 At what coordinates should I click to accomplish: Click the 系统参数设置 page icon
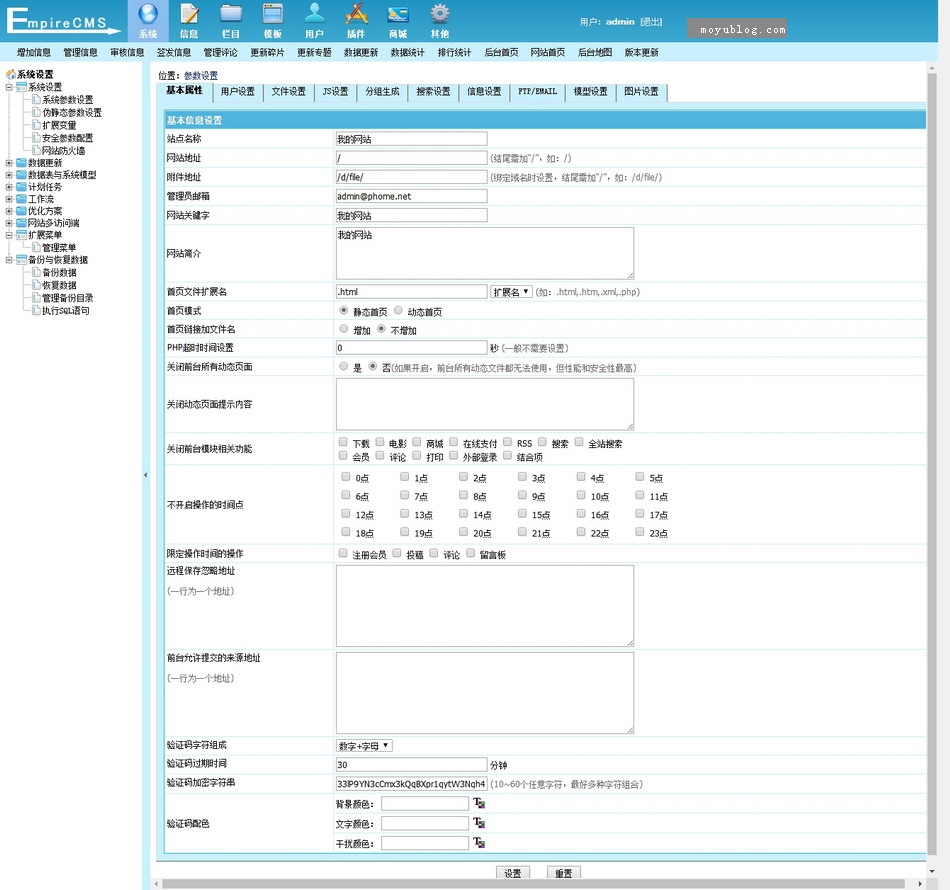36,99
